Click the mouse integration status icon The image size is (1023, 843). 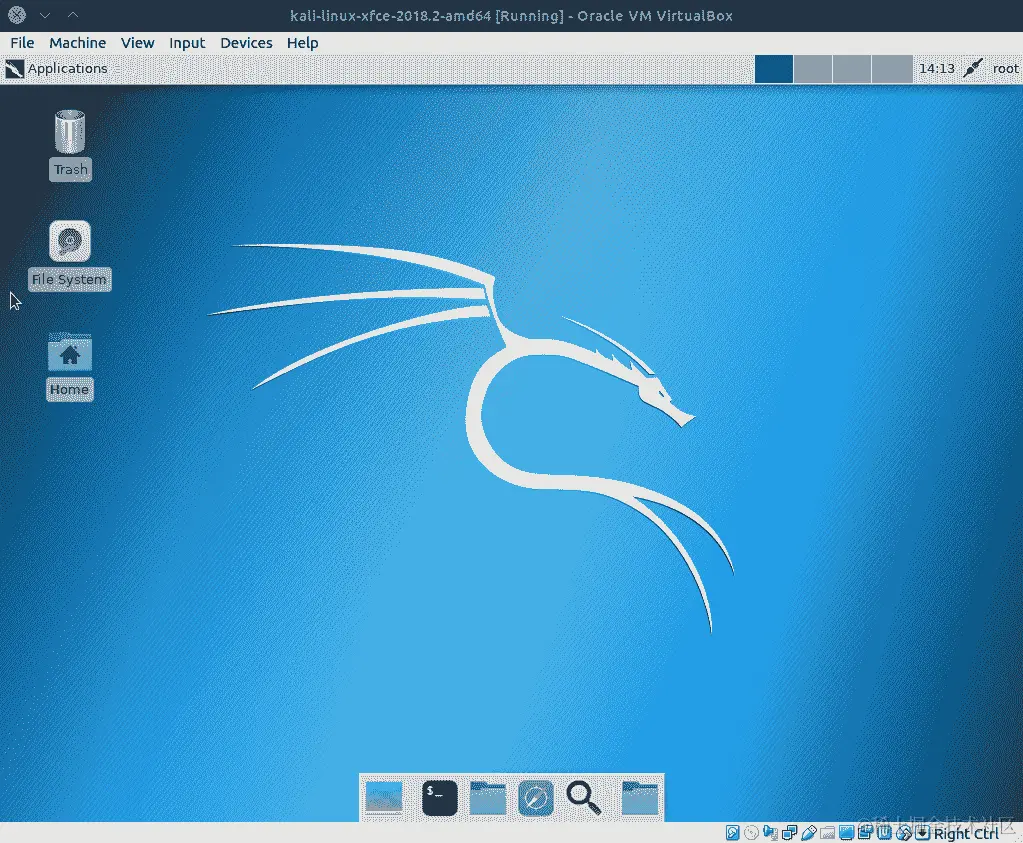904,833
